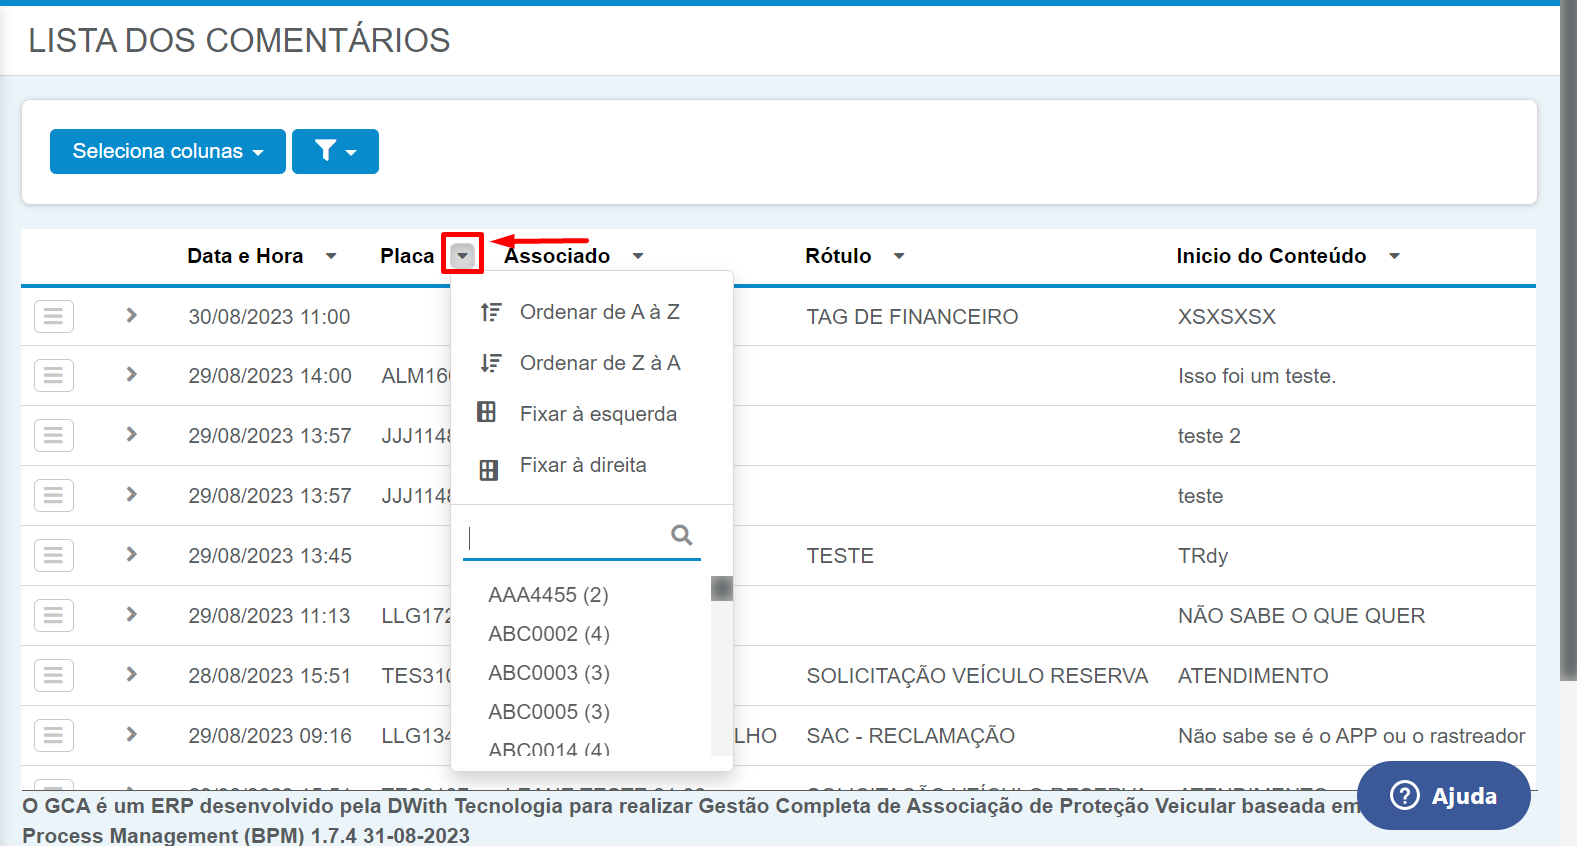Screen dimensions: 1577x846
Task: Open the filter funnel dropdown button
Action: pos(335,151)
